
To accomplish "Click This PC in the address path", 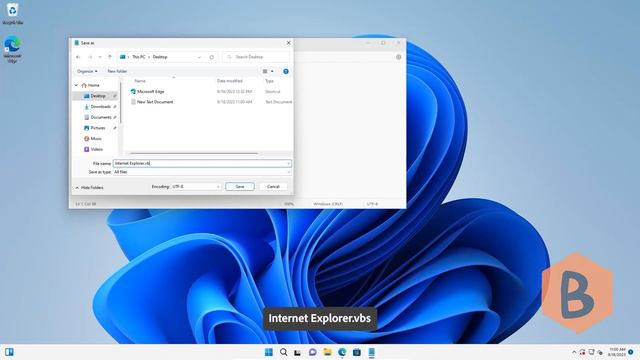I will pos(138,57).
